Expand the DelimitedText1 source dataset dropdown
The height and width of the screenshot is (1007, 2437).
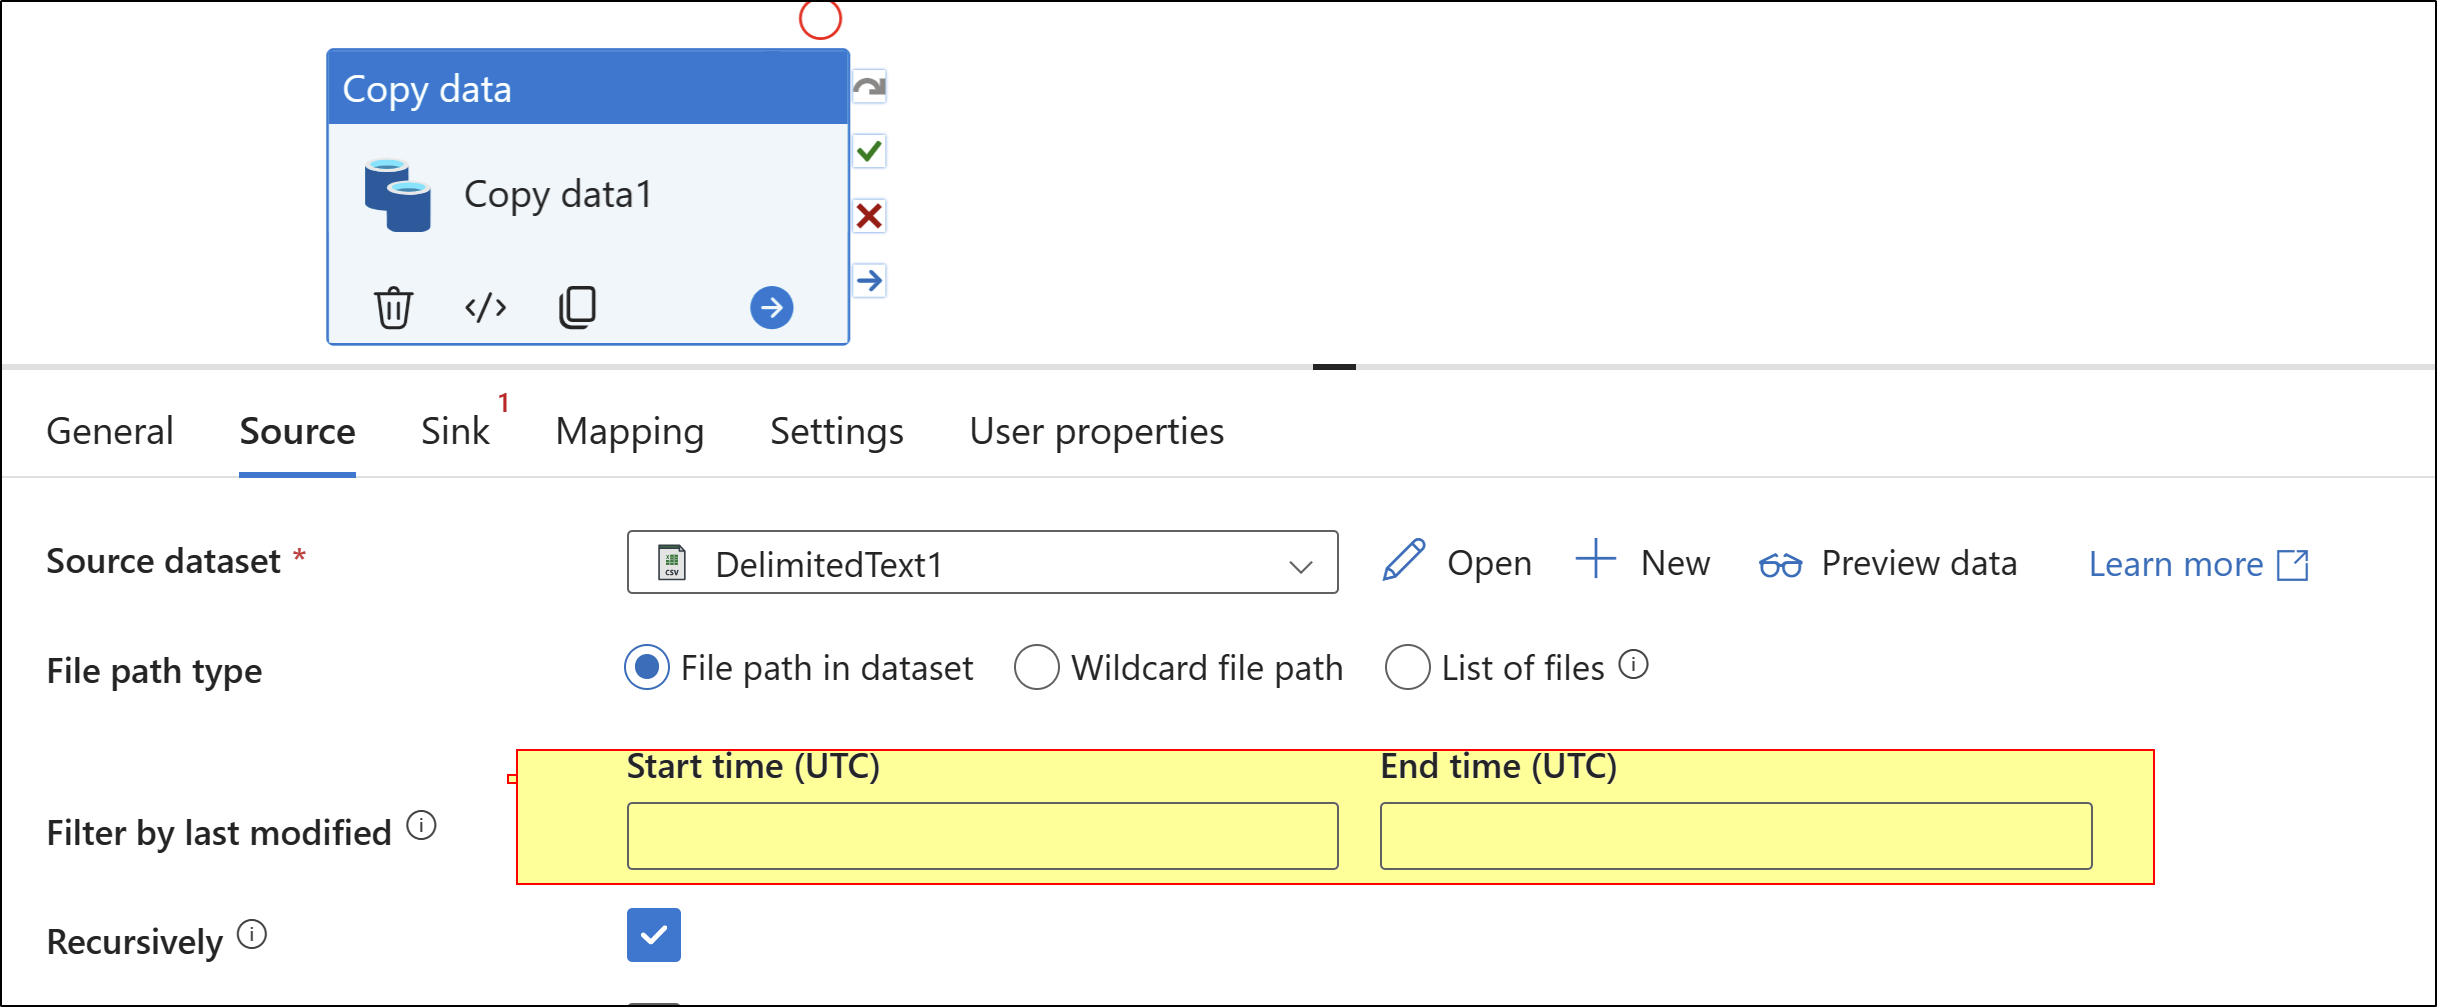point(1300,565)
